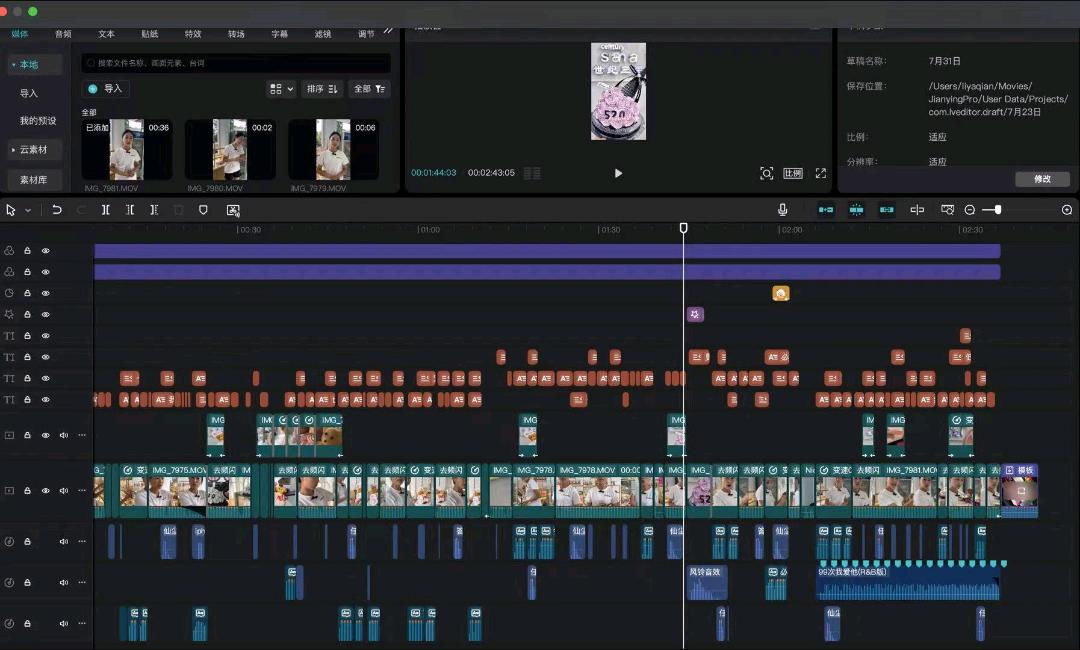The width and height of the screenshot is (1080, 650).
Task: Enter fullscreen preview mode
Action: point(820,173)
